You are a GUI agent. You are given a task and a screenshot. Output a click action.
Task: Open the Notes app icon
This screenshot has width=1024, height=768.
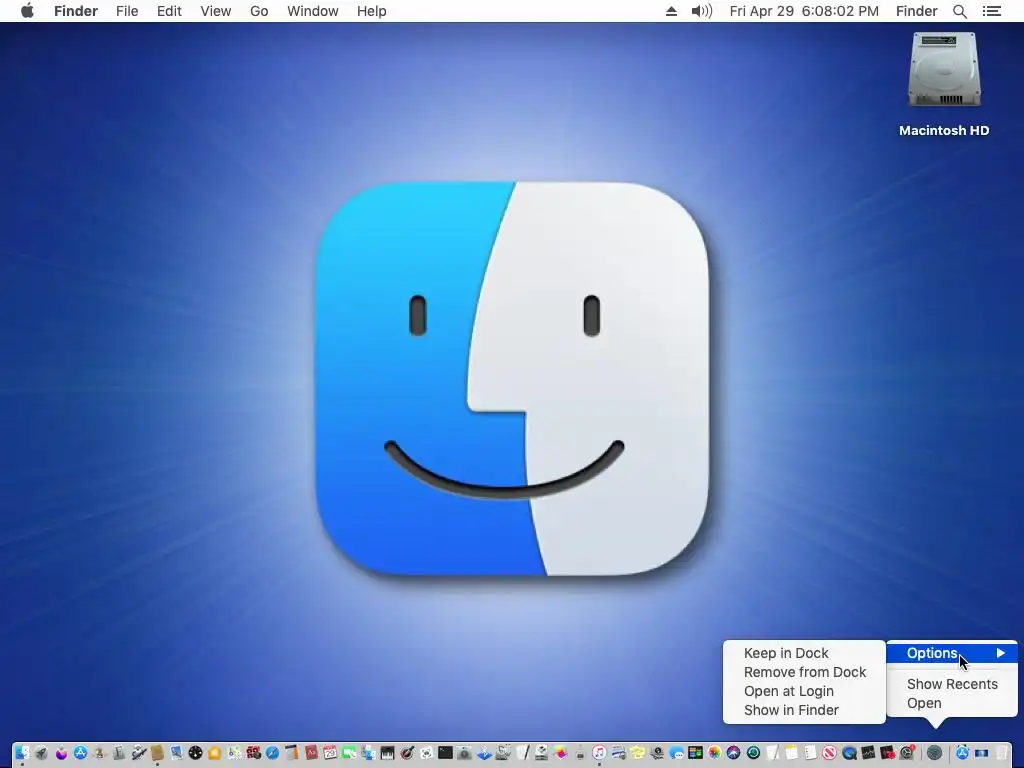(x=791, y=753)
